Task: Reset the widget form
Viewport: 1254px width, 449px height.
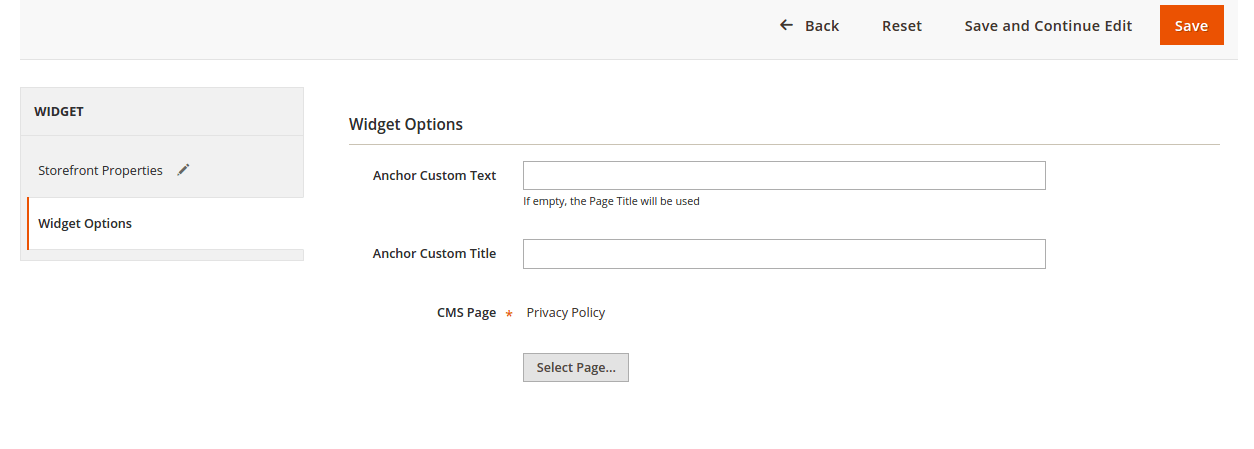Action: (901, 26)
